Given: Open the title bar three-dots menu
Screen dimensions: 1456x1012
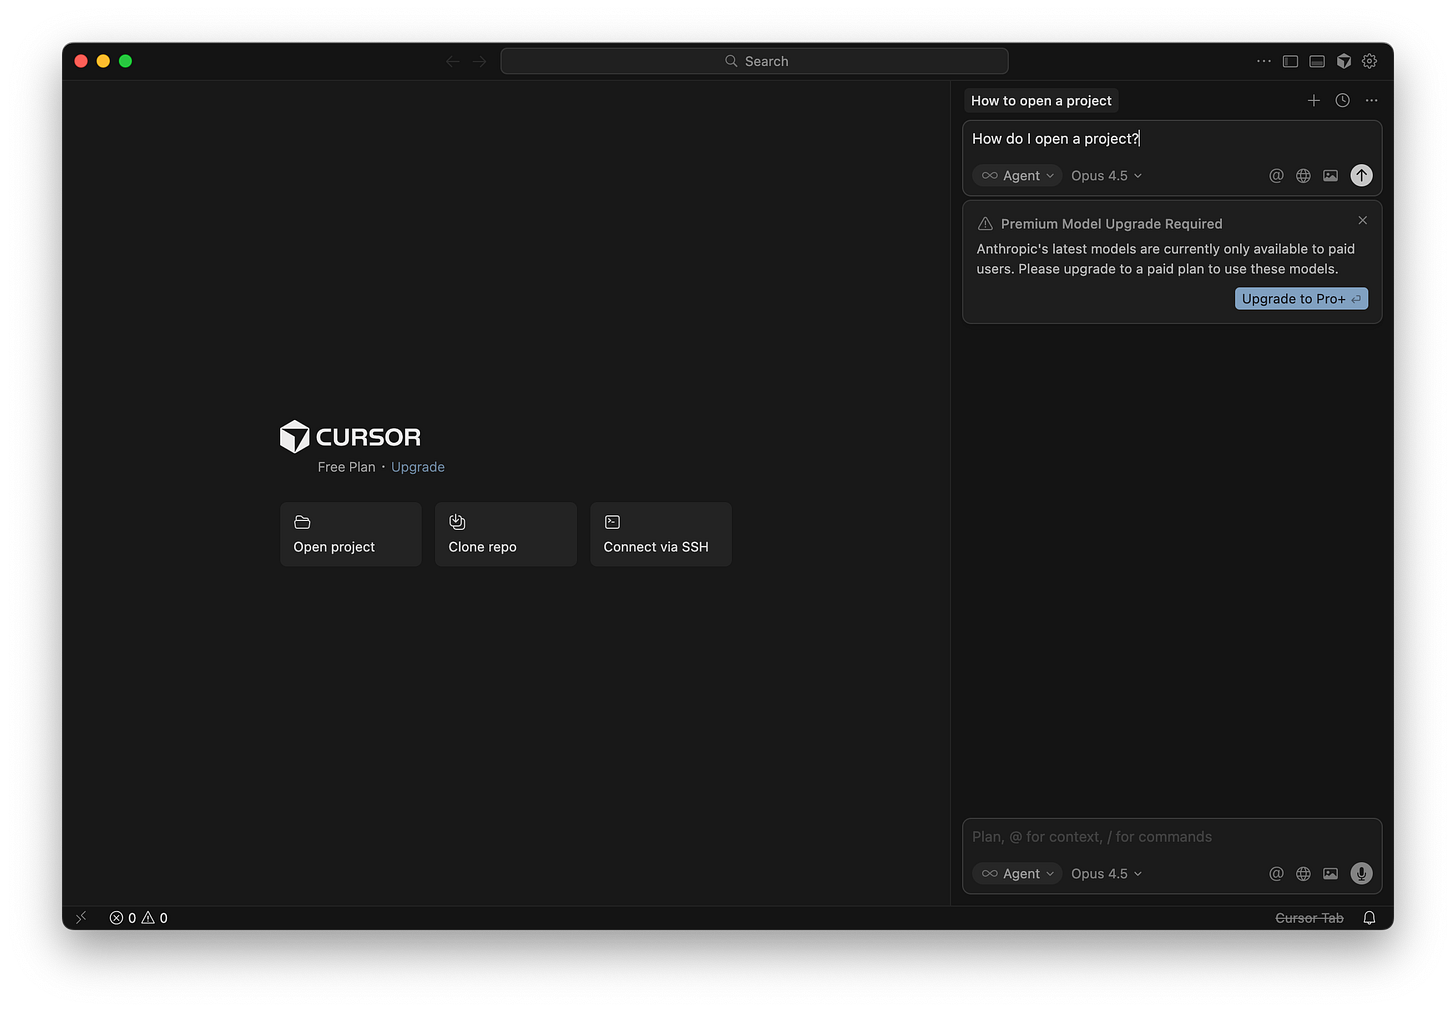Looking at the screenshot, I should (x=1264, y=61).
